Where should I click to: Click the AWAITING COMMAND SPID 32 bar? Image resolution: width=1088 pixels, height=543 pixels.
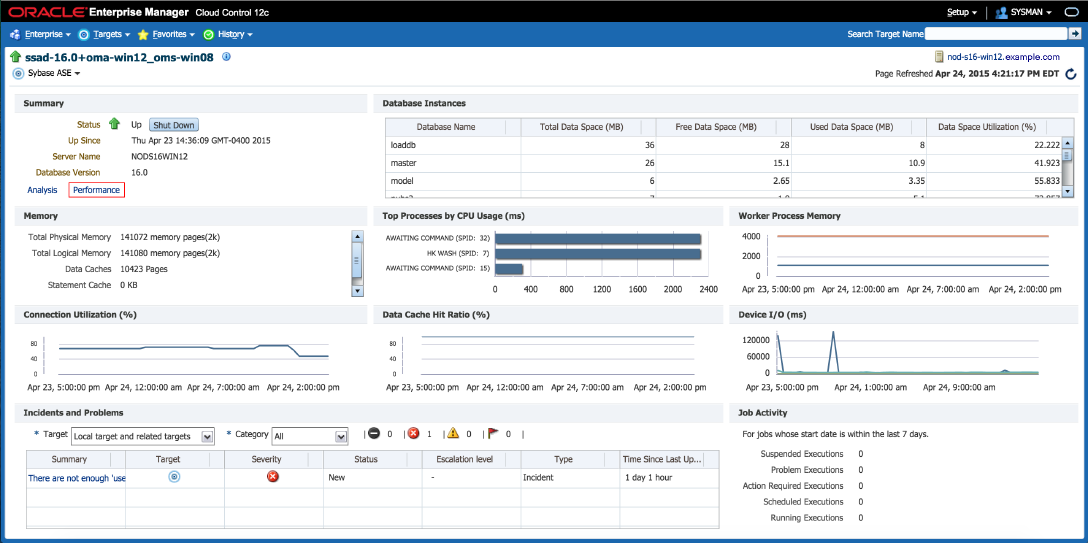click(x=598, y=239)
